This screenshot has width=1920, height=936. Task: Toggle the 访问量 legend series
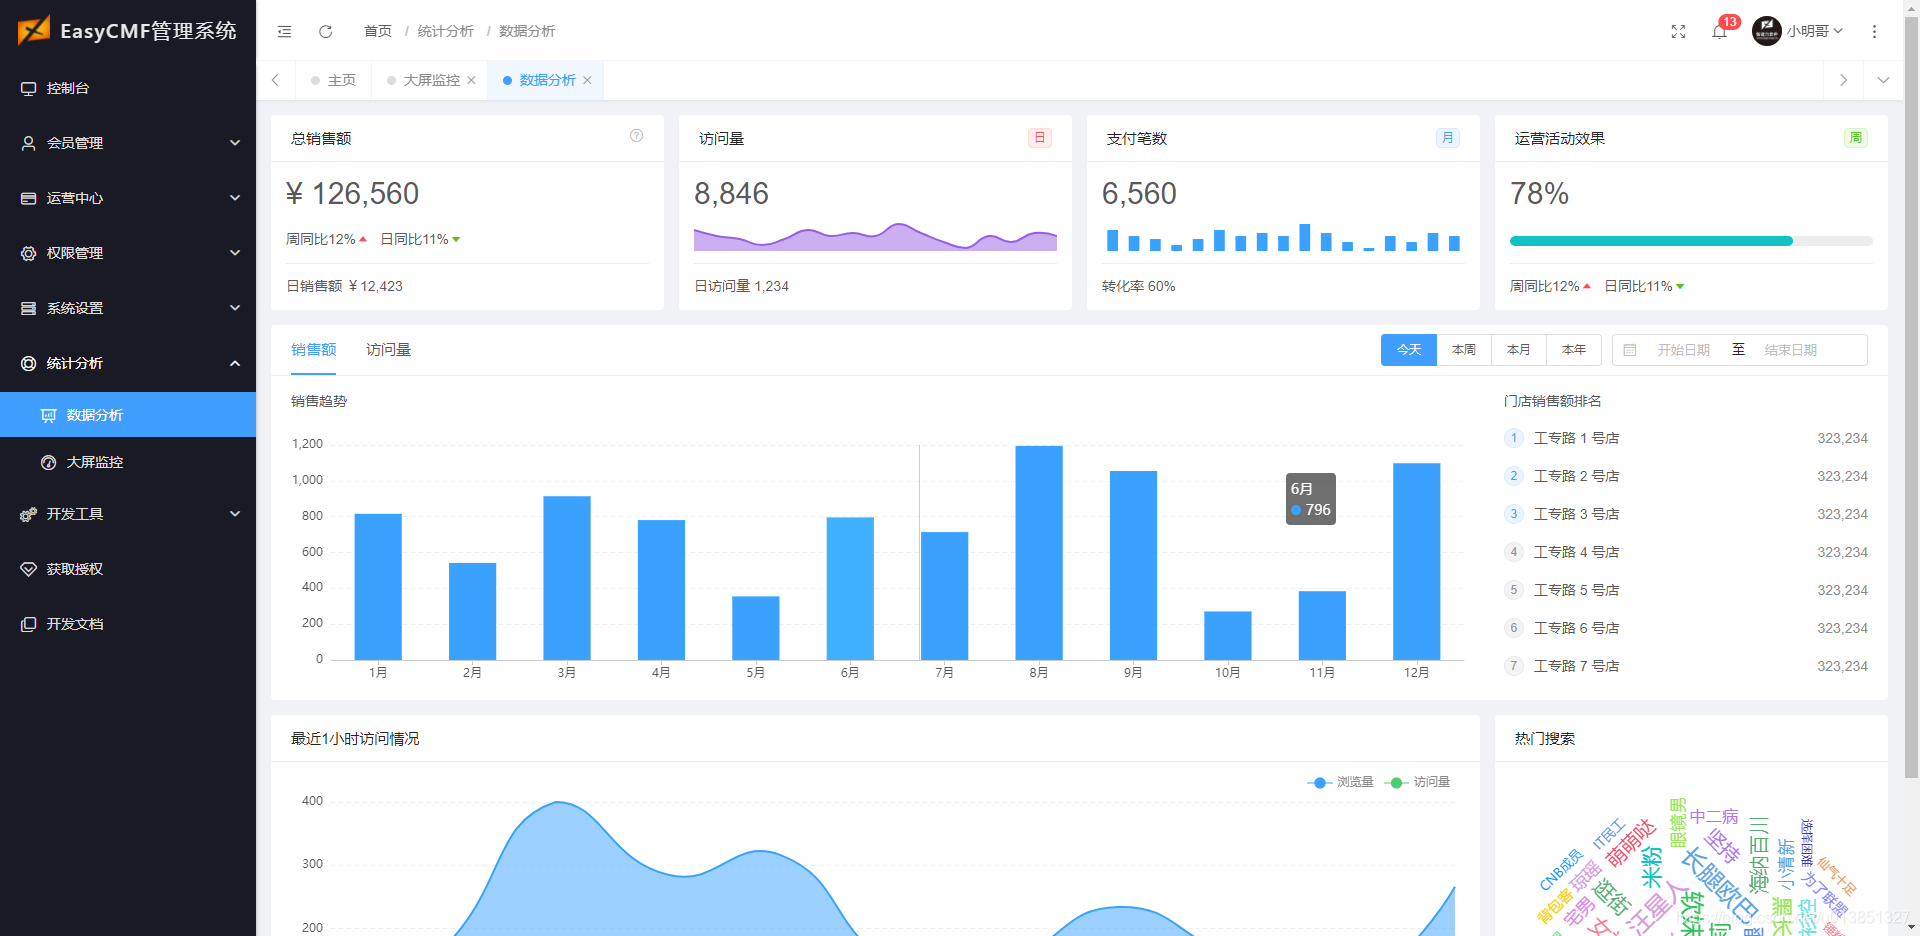coord(1417,782)
